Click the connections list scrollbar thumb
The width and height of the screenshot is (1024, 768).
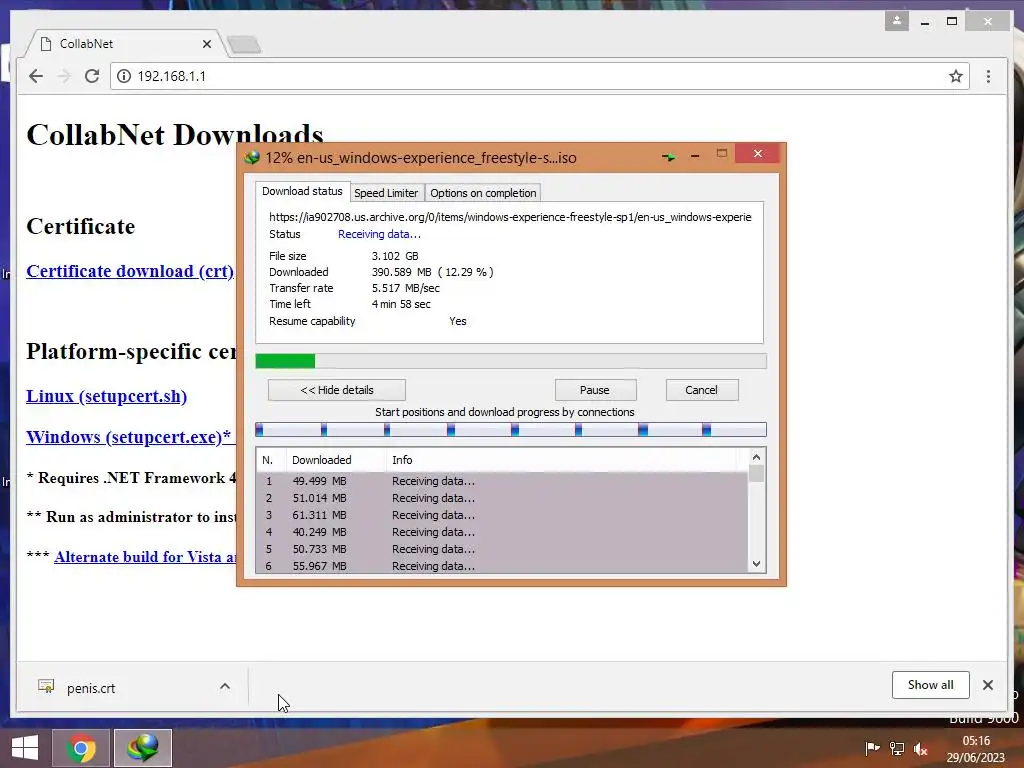(756, 473)
